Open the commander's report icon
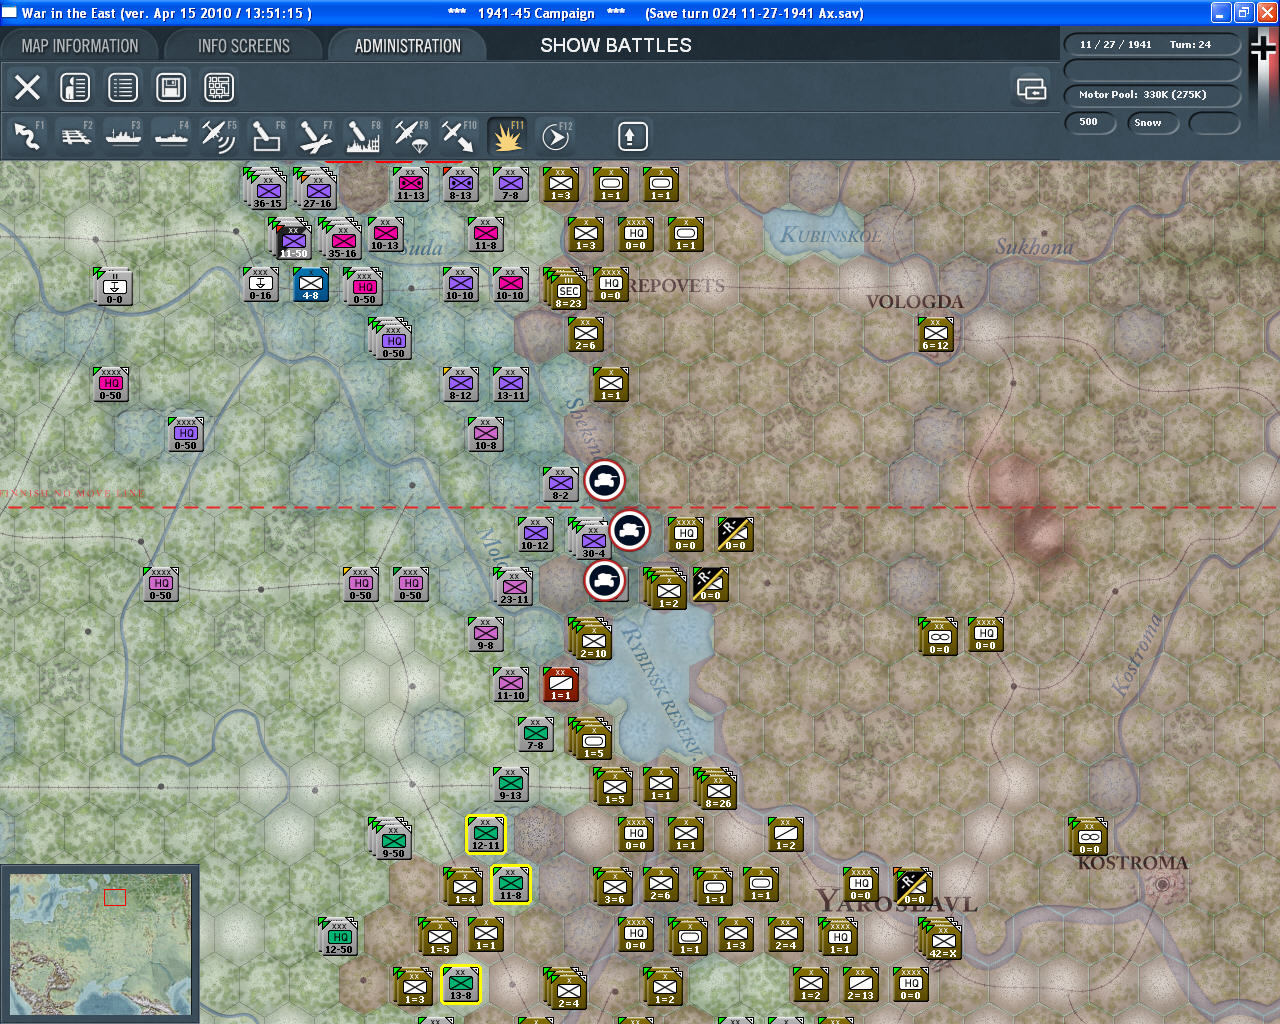This screenshot has height=1024, width=1280. click(x=75, y=88)
